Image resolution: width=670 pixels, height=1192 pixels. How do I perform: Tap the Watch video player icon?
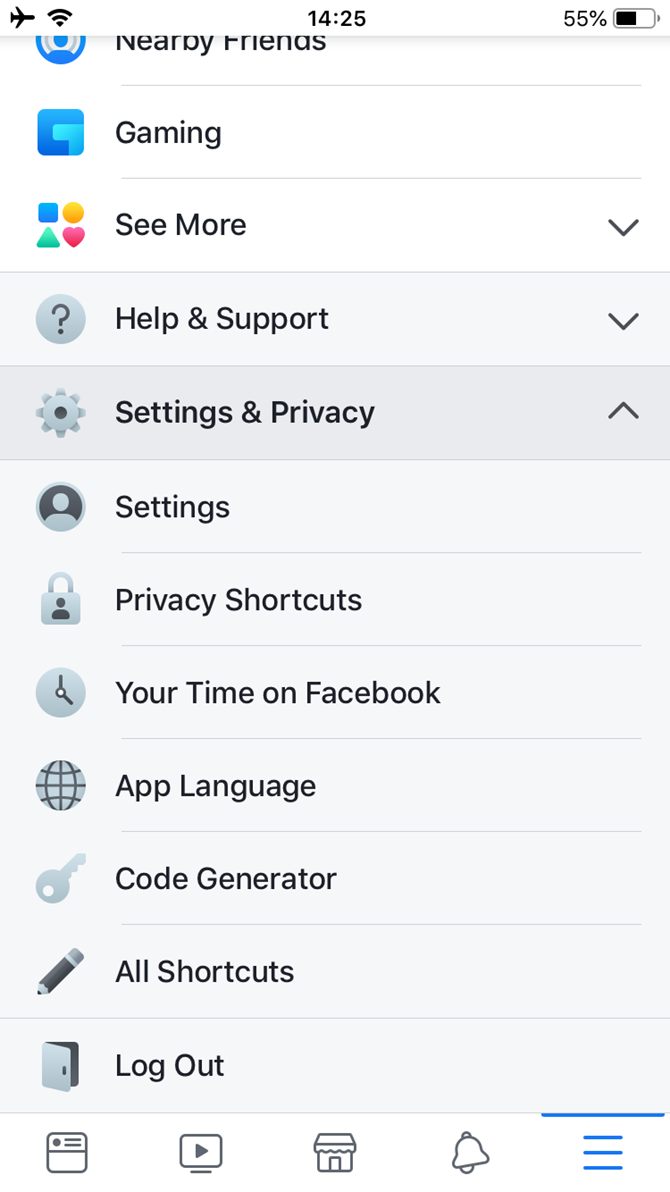[200, 1151]
